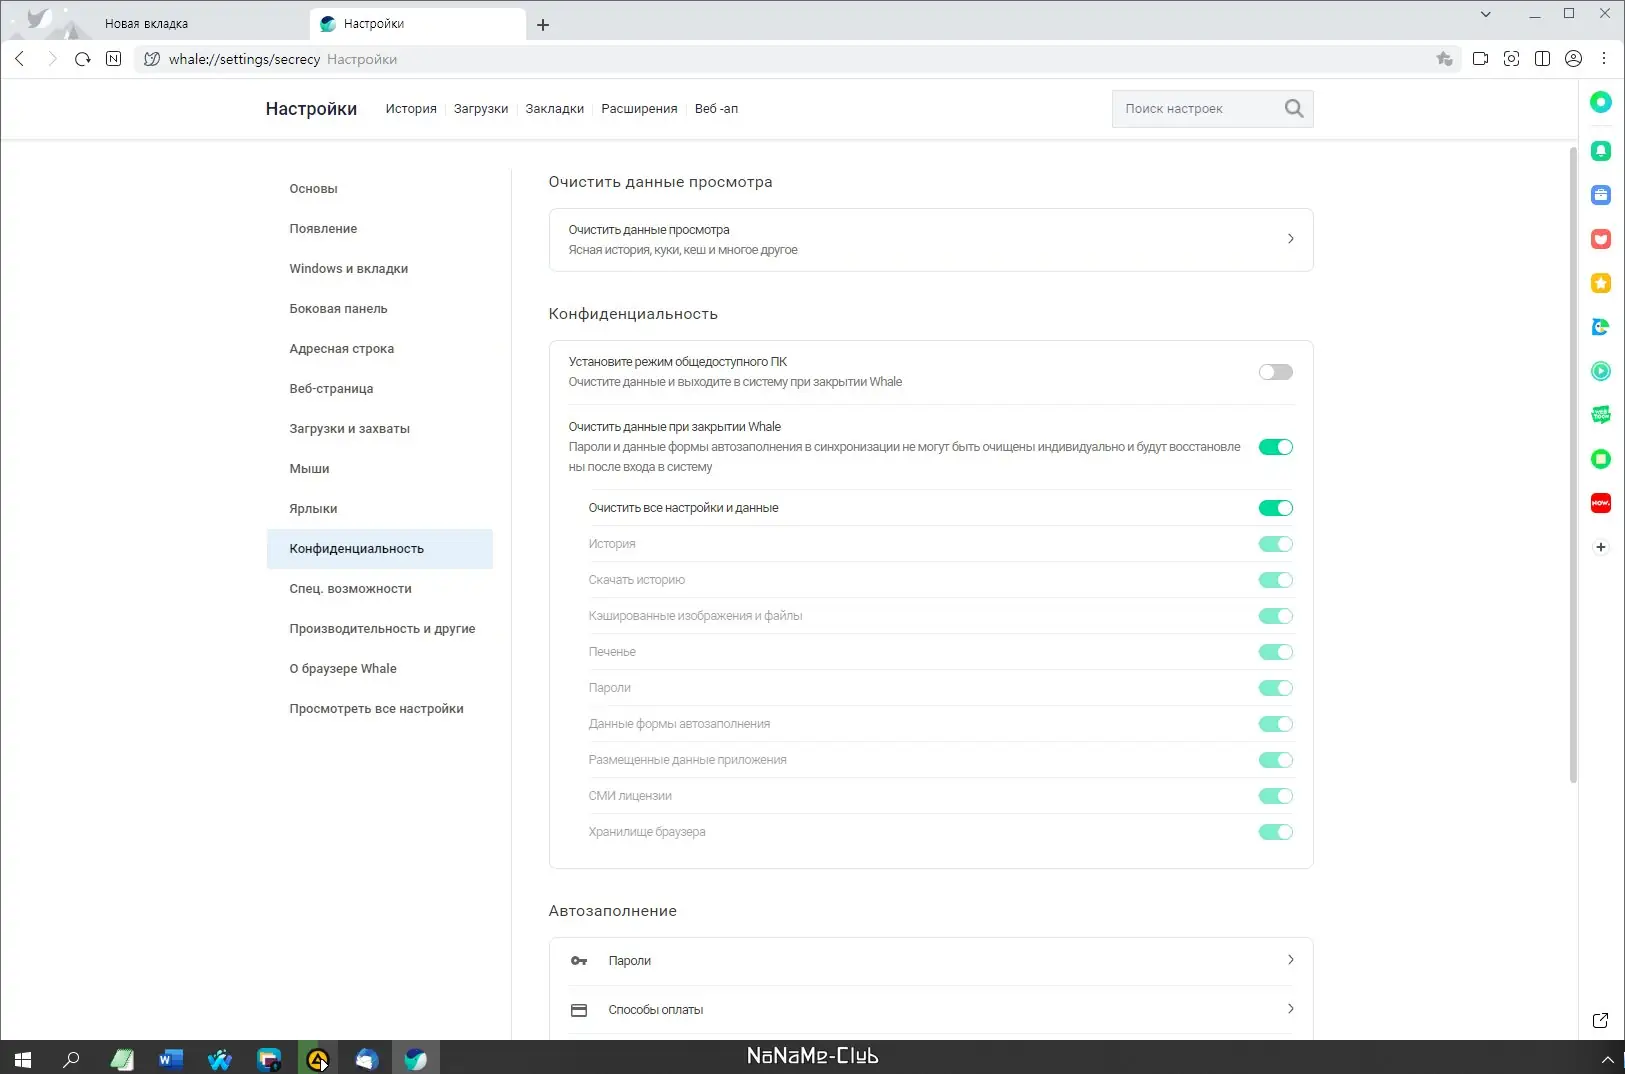
Task: Open the green play-button media sidebar app
Action: click(1601, 371)
